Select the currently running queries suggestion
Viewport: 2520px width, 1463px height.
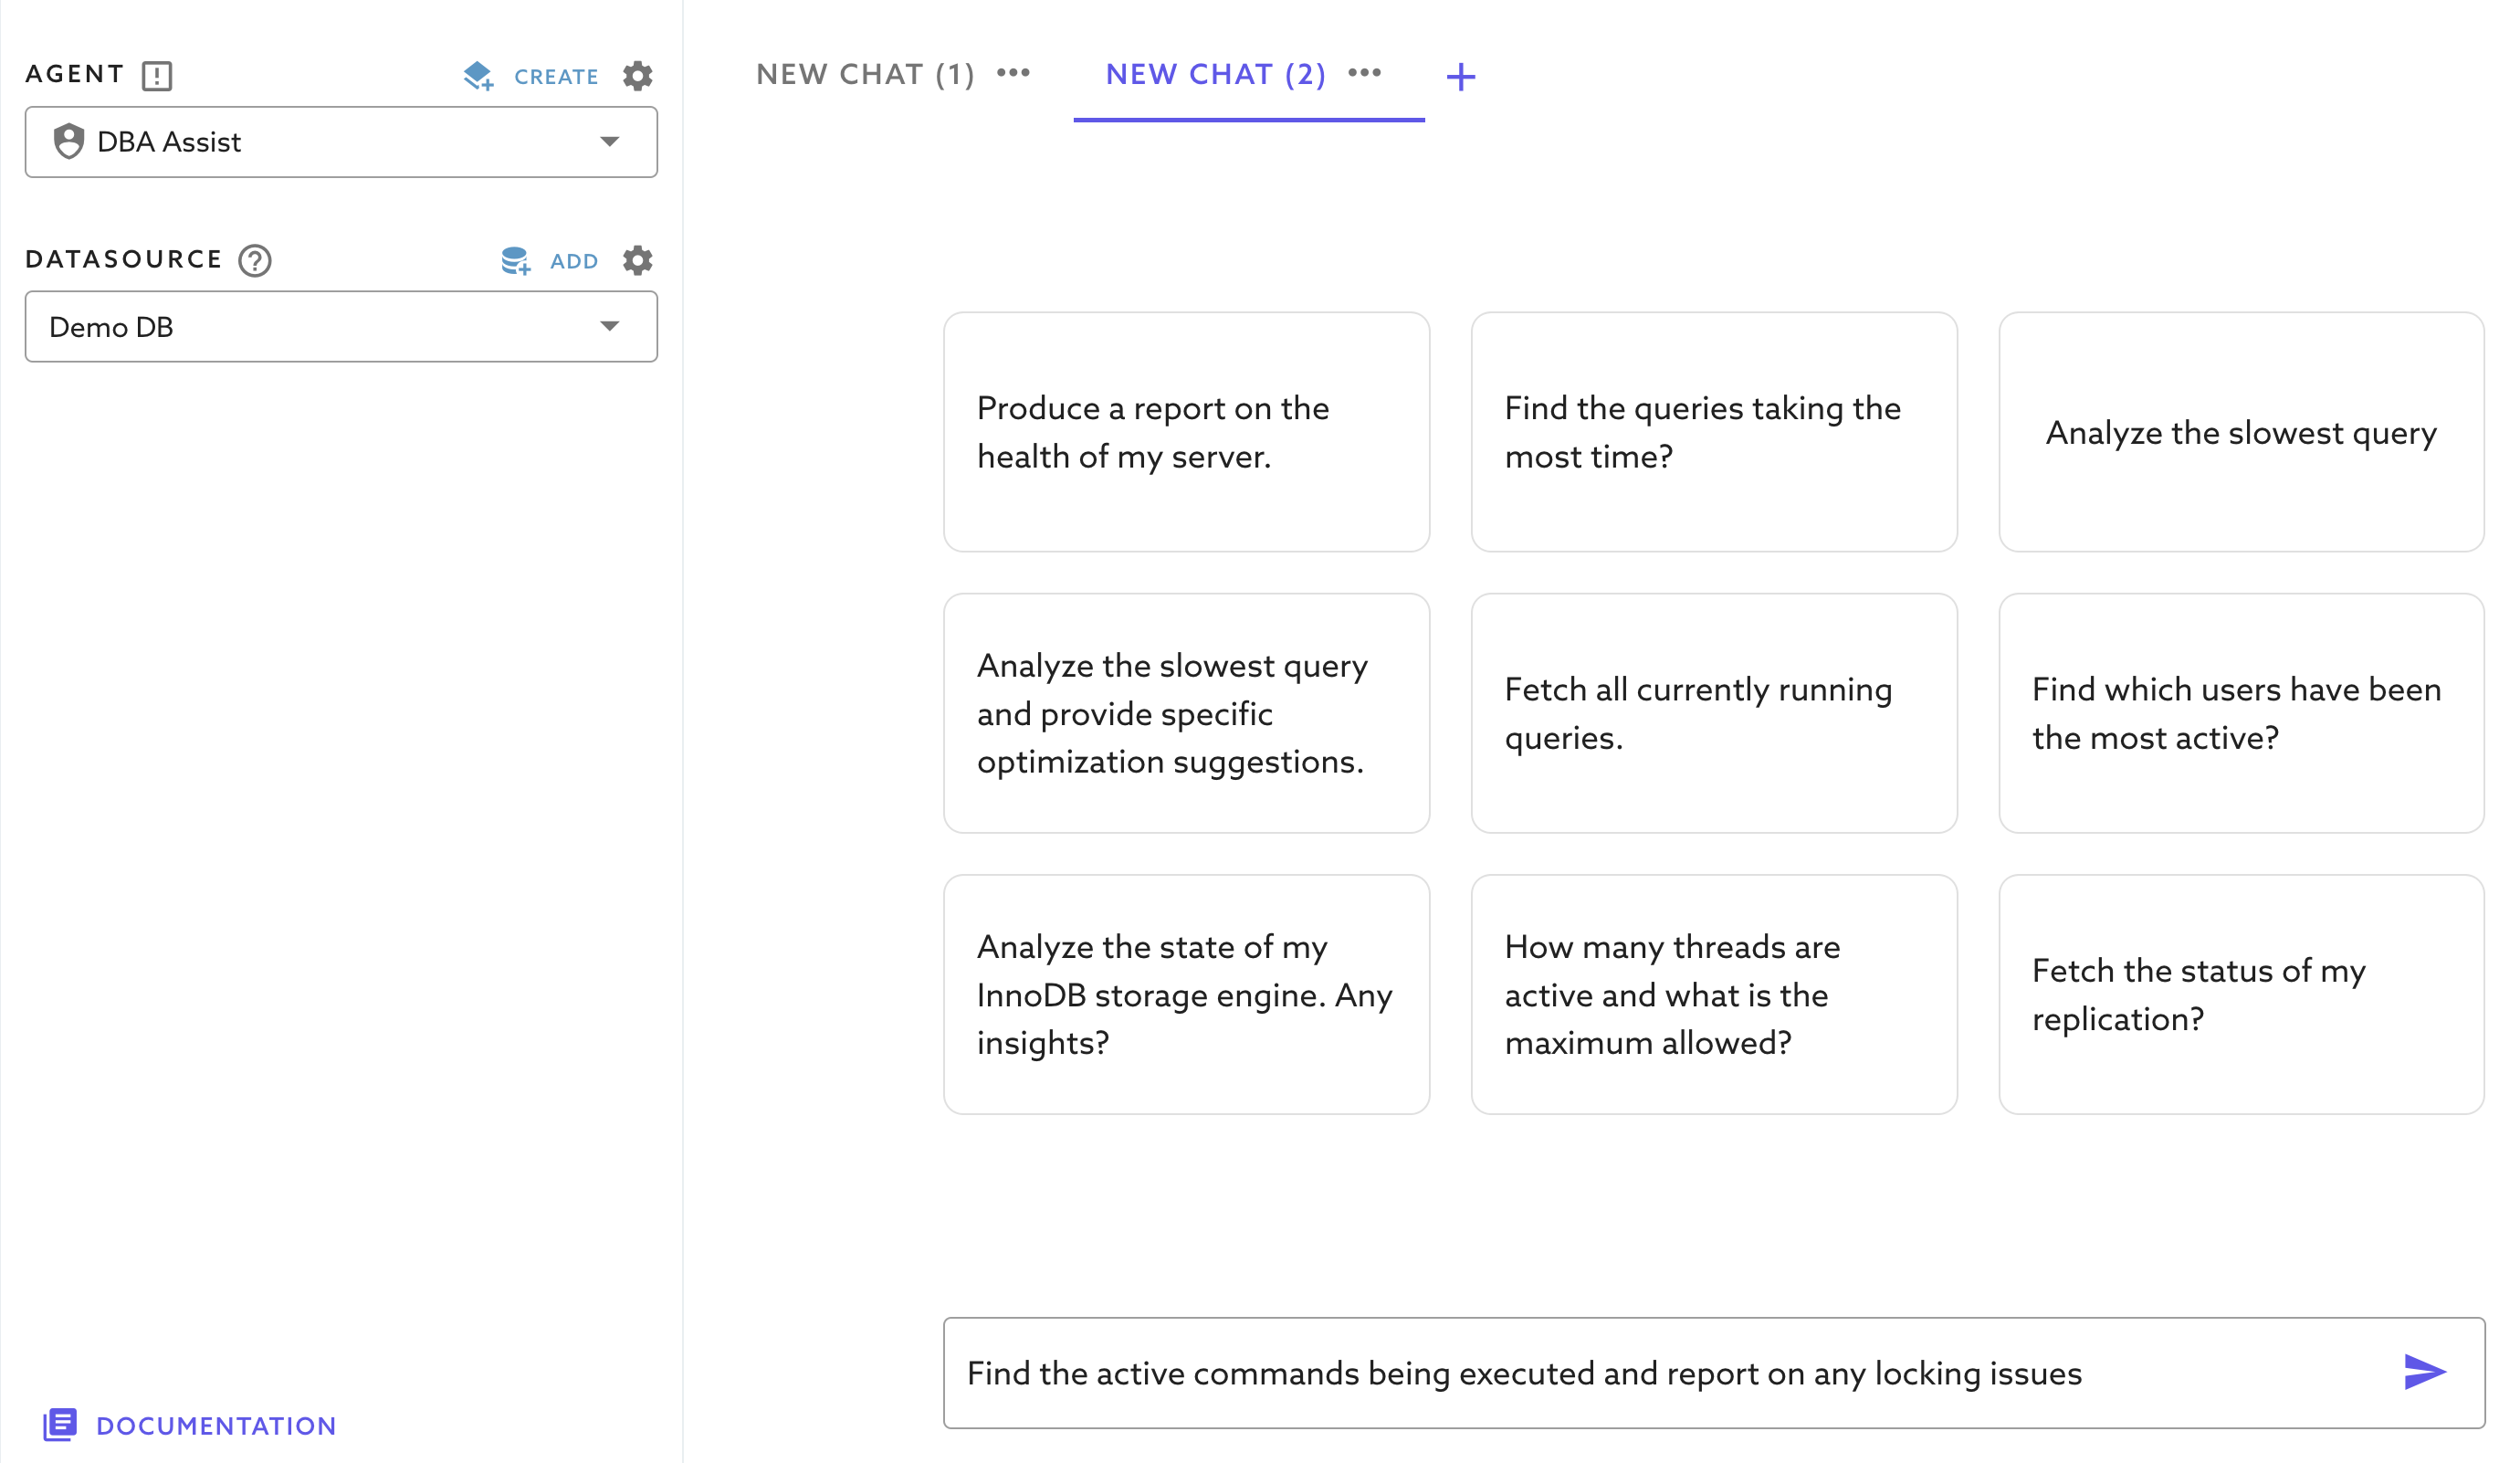1713,713
